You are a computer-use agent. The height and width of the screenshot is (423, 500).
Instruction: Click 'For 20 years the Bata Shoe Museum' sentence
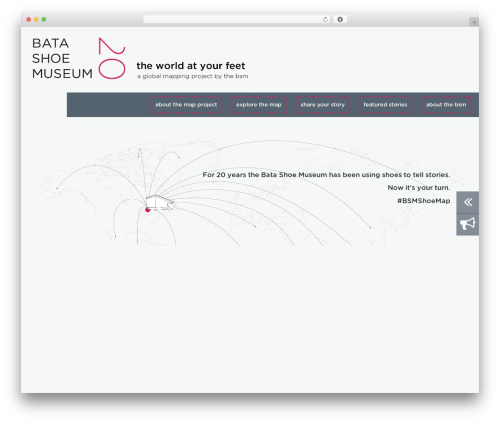coord(326,175)
